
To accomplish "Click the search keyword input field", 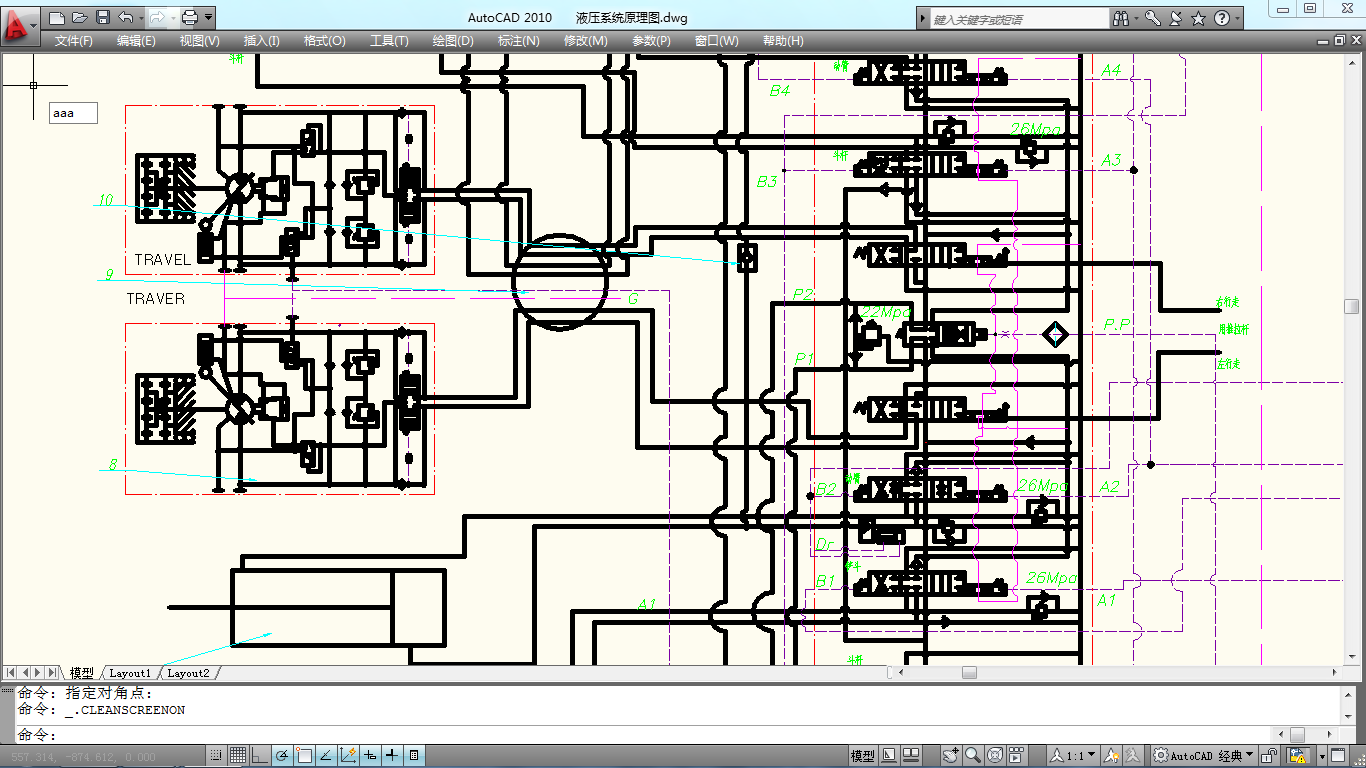I will pyautogui.click(x=1018, y=19).
